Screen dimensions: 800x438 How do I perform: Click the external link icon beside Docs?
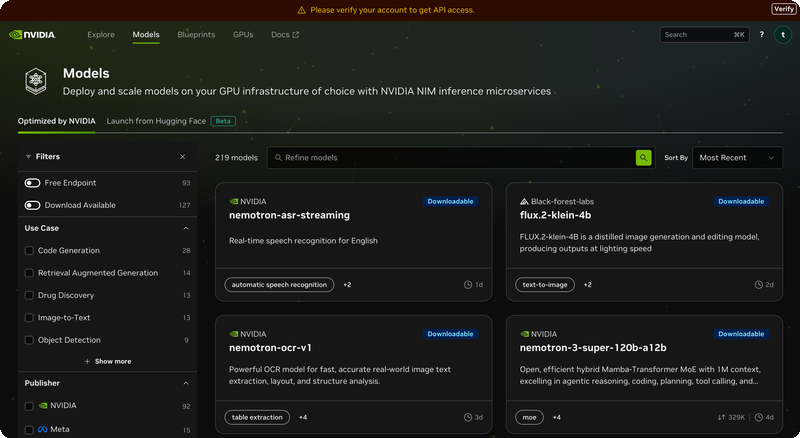click(295, 35)
